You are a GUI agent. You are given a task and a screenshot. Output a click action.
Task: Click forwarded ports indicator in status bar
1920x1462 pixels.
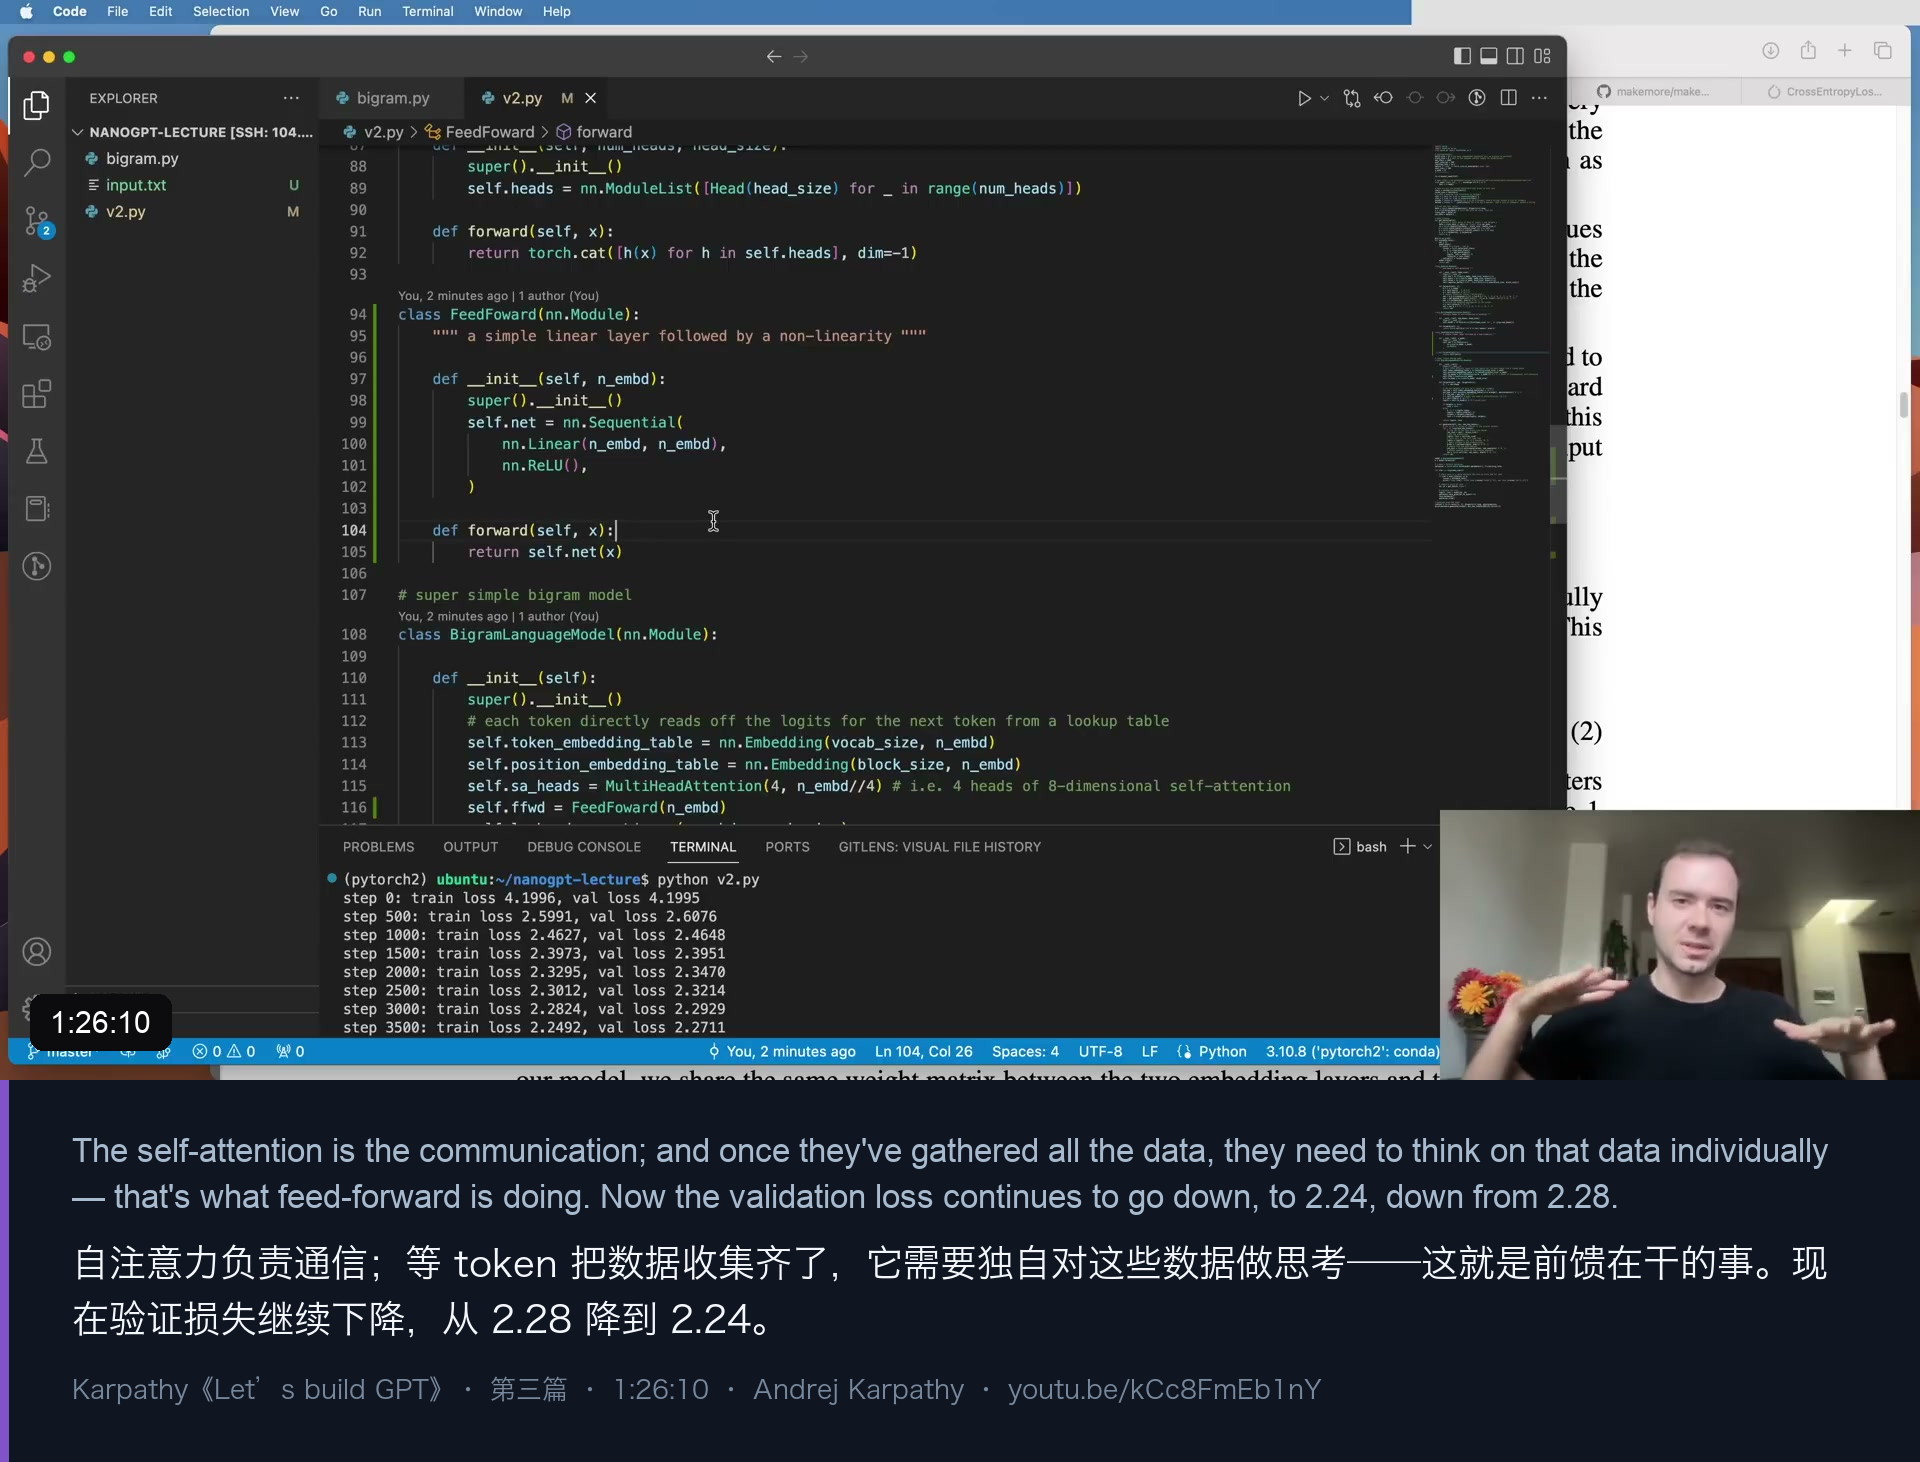[290, 1051]
